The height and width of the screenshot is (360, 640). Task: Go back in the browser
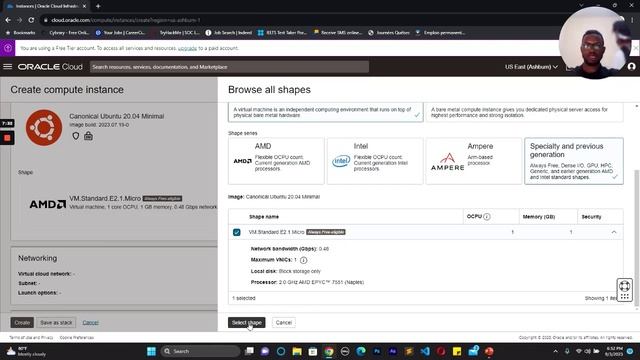[8, 20]
